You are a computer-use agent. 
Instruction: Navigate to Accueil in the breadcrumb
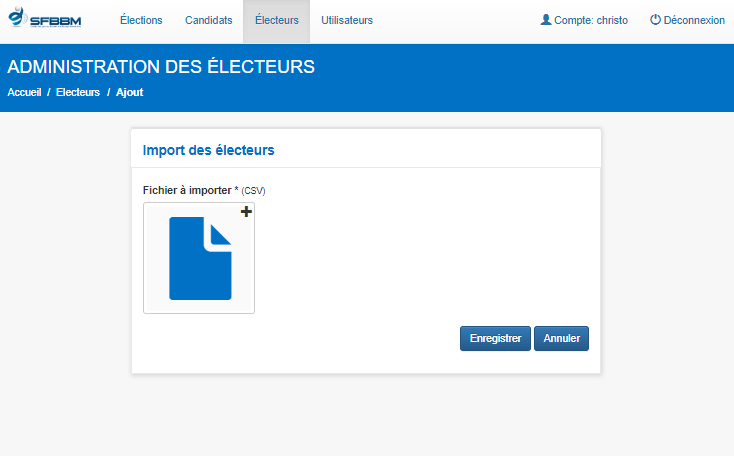click(24, 92)
